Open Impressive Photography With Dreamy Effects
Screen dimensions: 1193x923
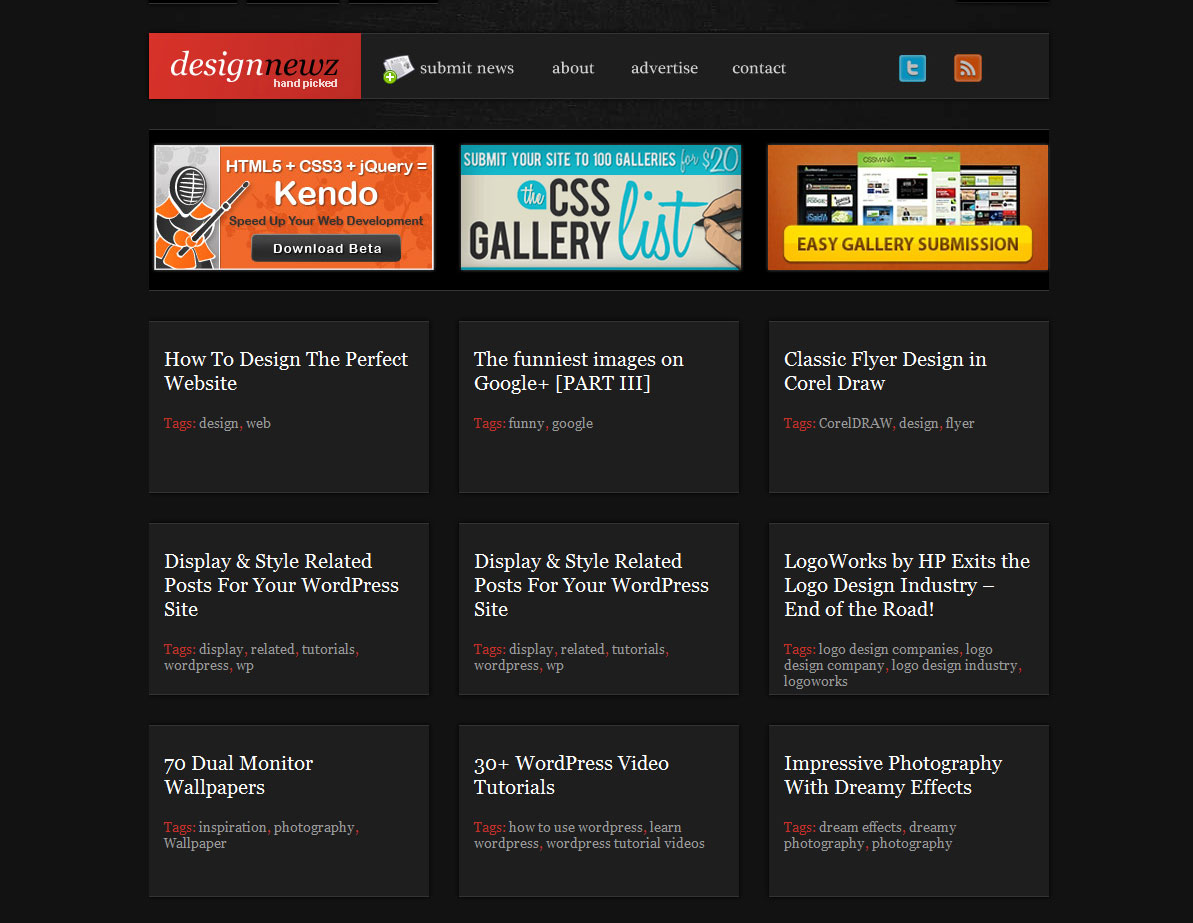(x=893, y=775)
